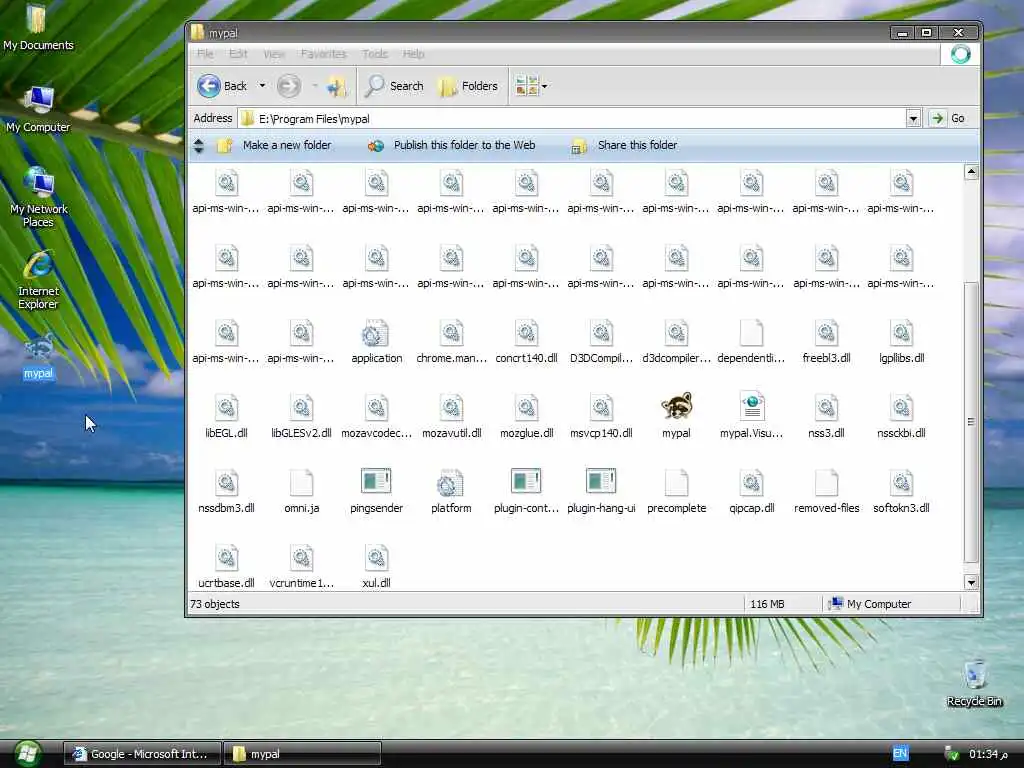
Task: Select the removed-files file
Action: (826, 490)
